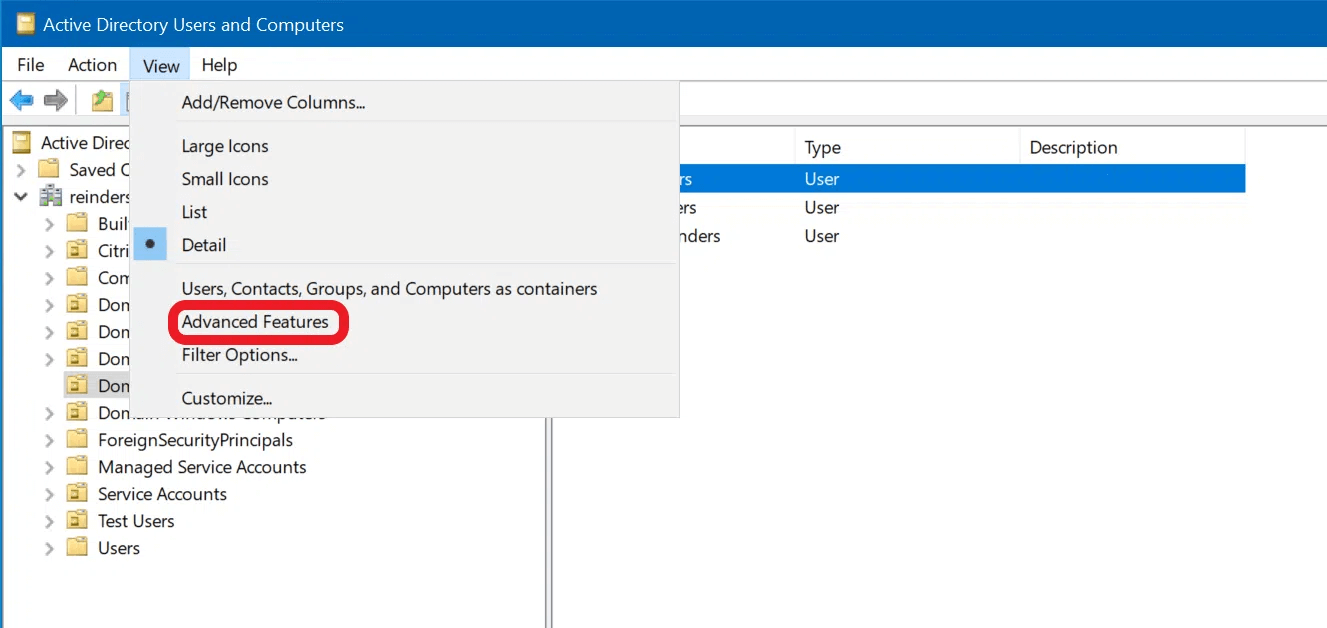1327x628 pixels.
Task: Select the ForeignSecurityPrincipals folder icon
Action: (x=76, y=439)
